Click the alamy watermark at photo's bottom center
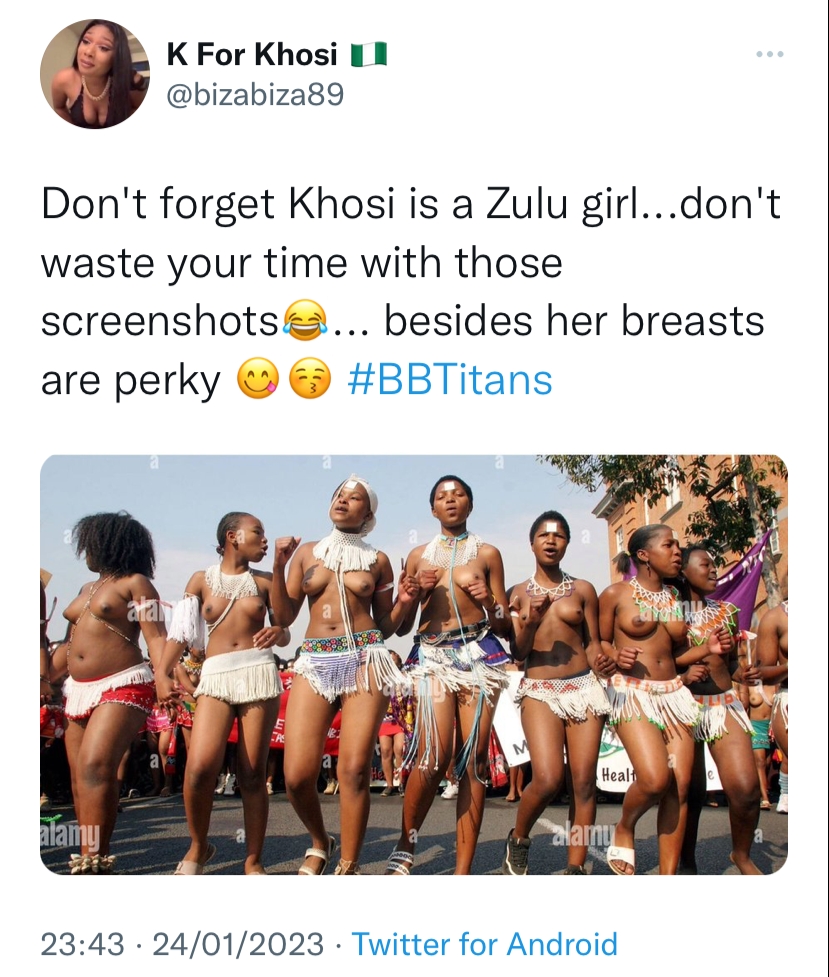This screenshot has width=829, height=977. 585,835
